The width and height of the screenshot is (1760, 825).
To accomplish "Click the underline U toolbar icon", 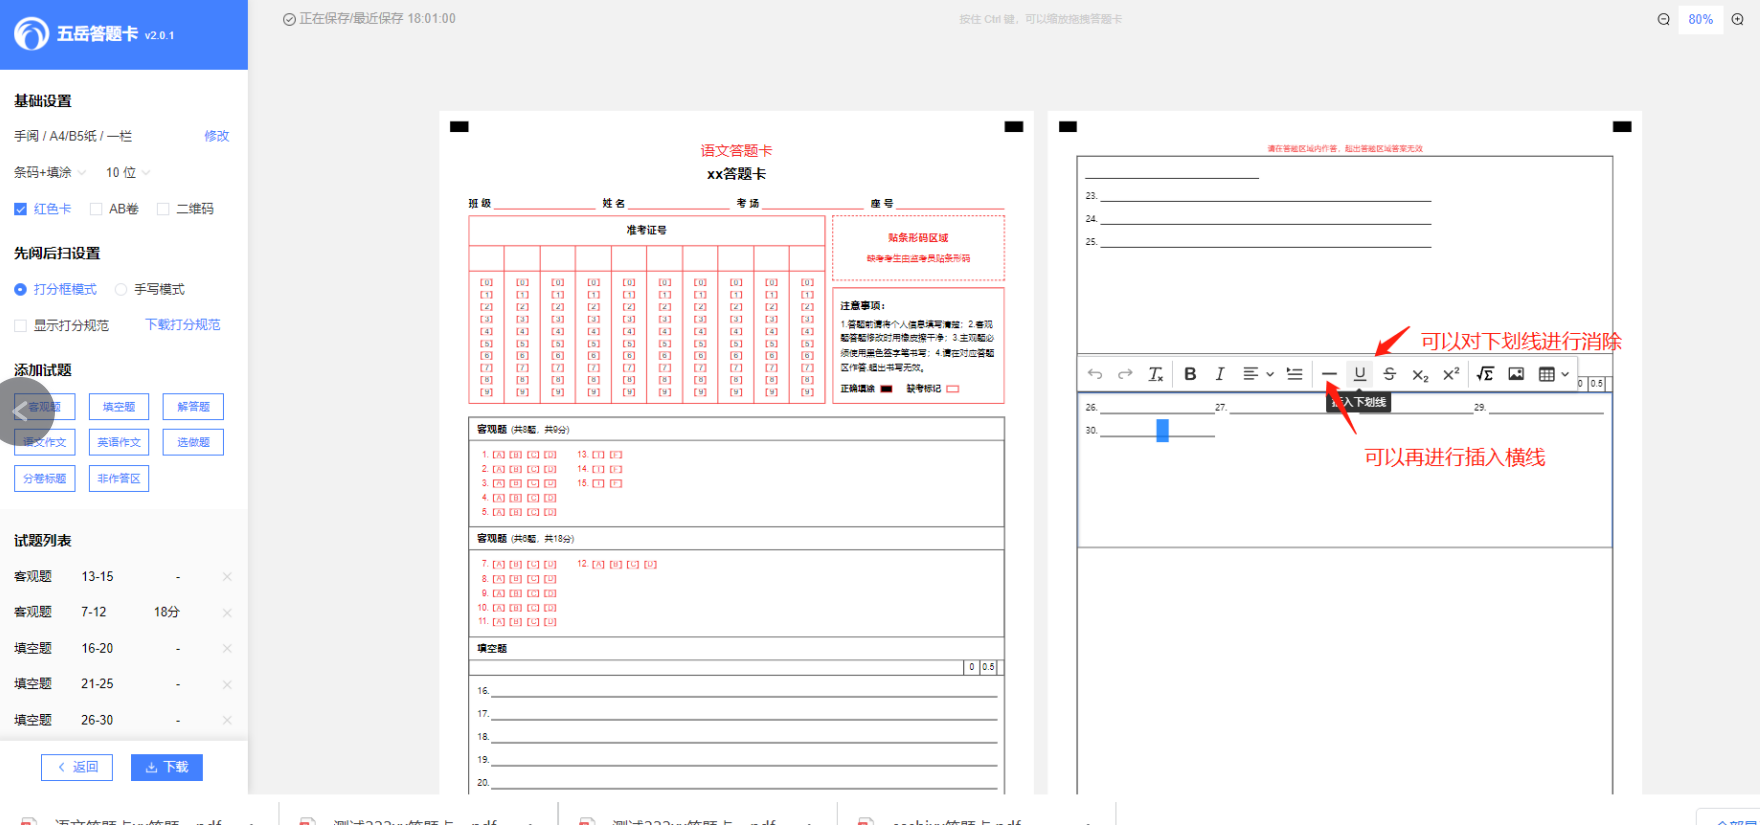I will pos(1360,374).
